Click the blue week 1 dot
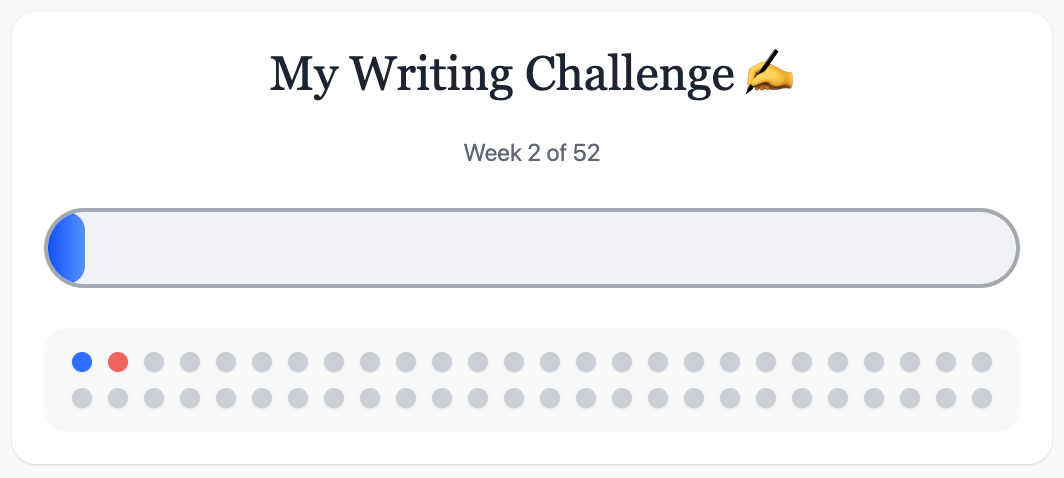 pos(82,361)
